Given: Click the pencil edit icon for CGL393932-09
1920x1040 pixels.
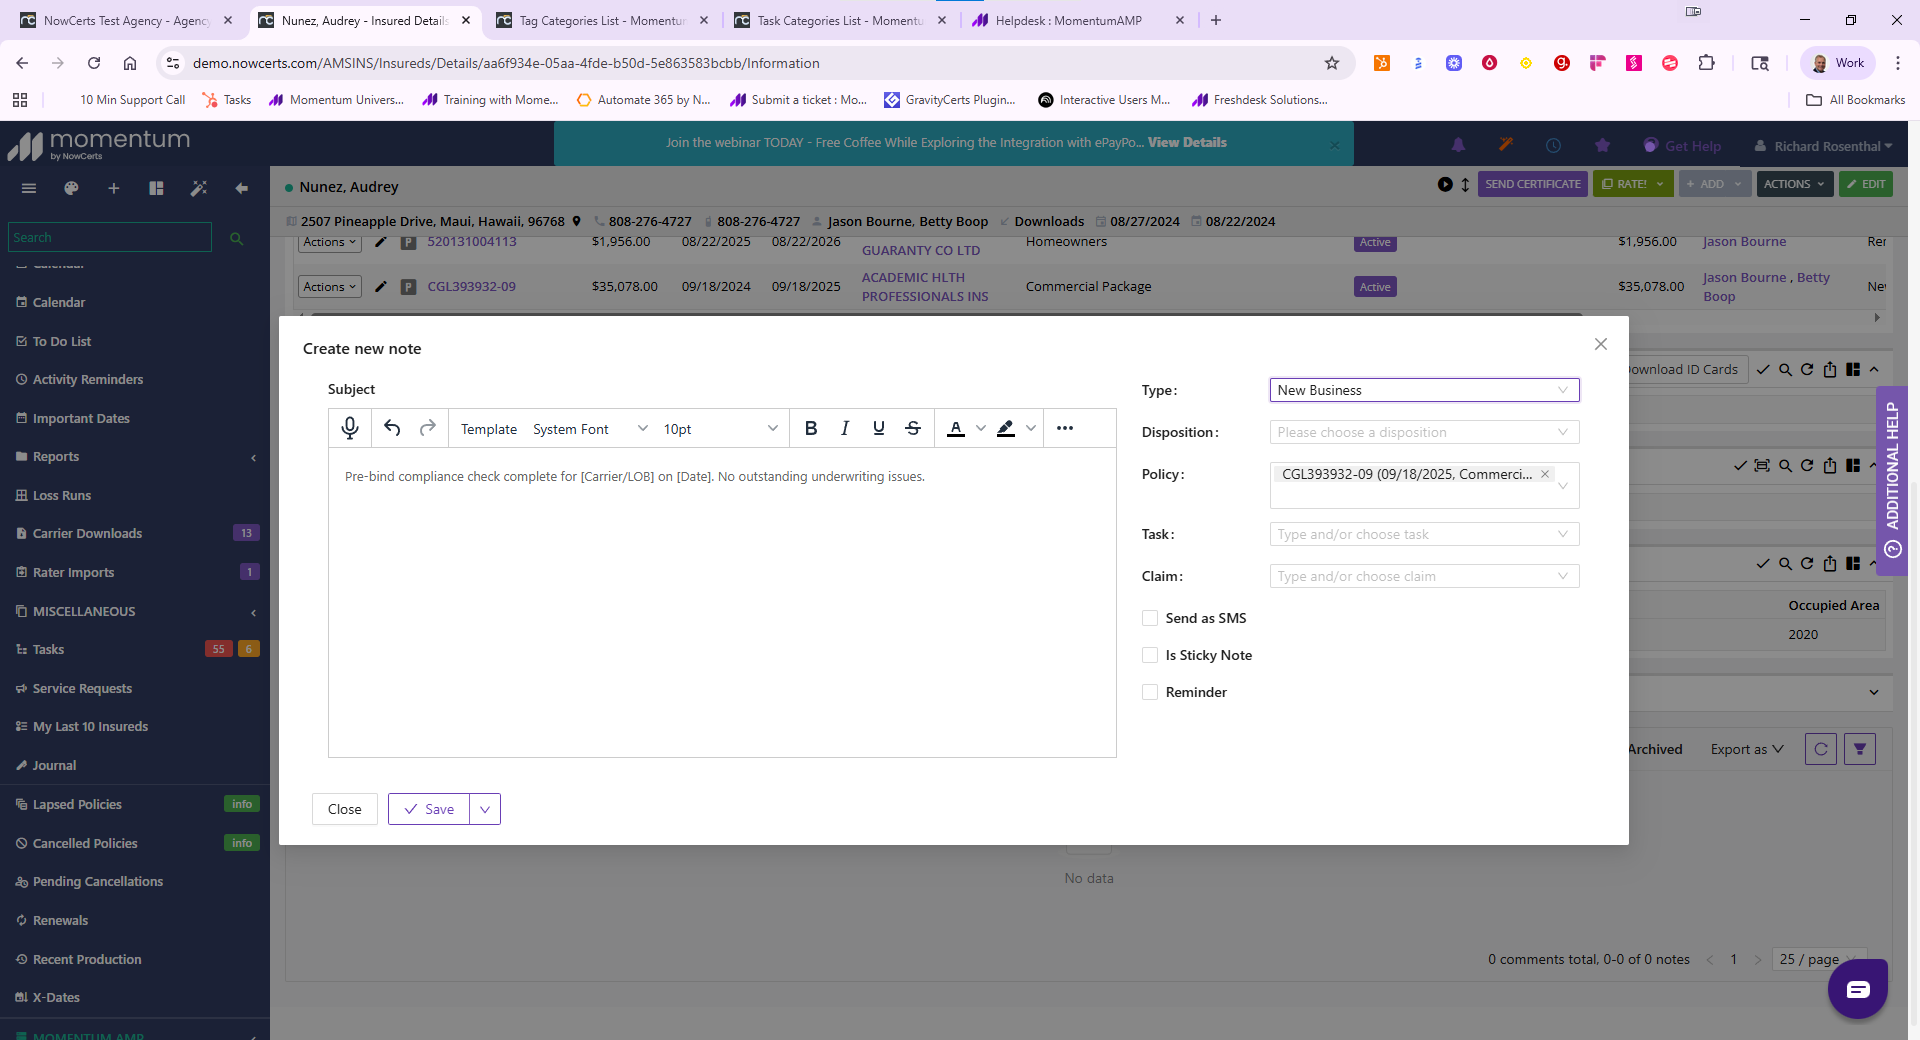Looking at the screenshot, I should coord(381,286).
